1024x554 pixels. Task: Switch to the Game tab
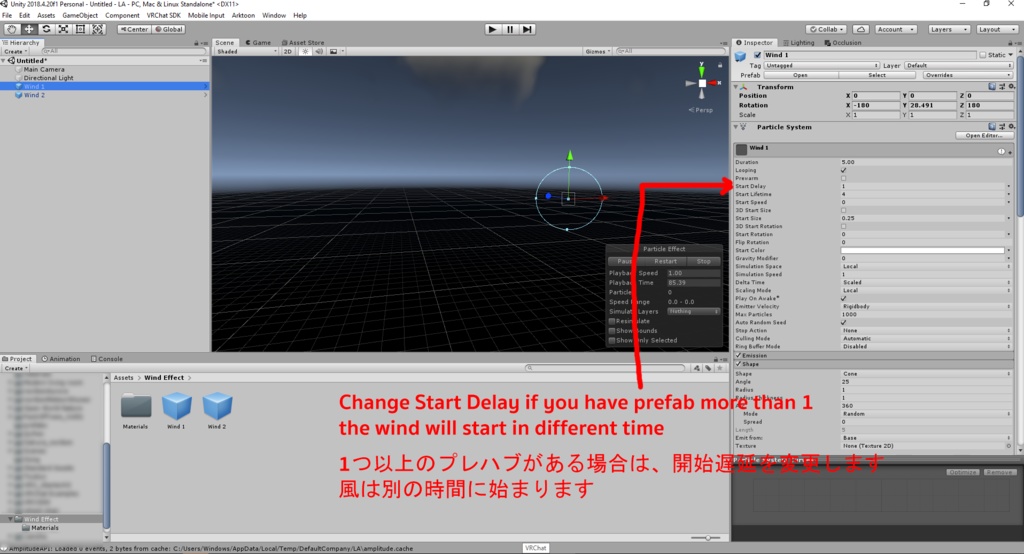coord(258,42)
